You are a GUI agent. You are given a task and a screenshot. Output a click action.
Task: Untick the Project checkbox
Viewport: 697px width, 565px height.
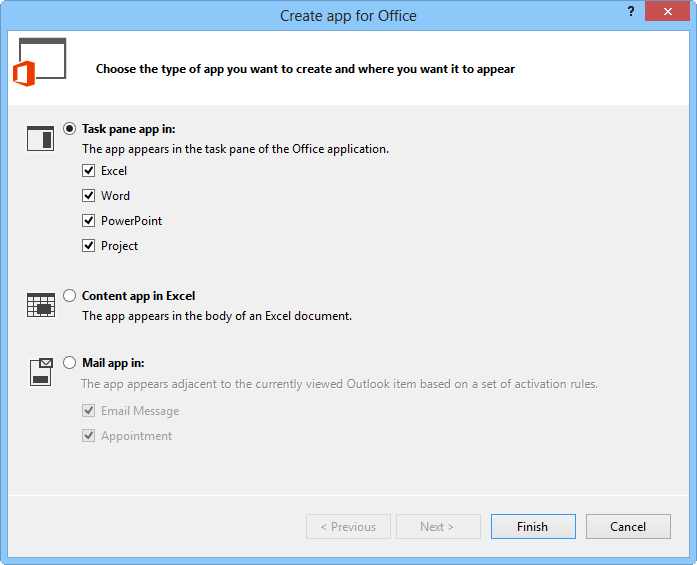point(89,246)
